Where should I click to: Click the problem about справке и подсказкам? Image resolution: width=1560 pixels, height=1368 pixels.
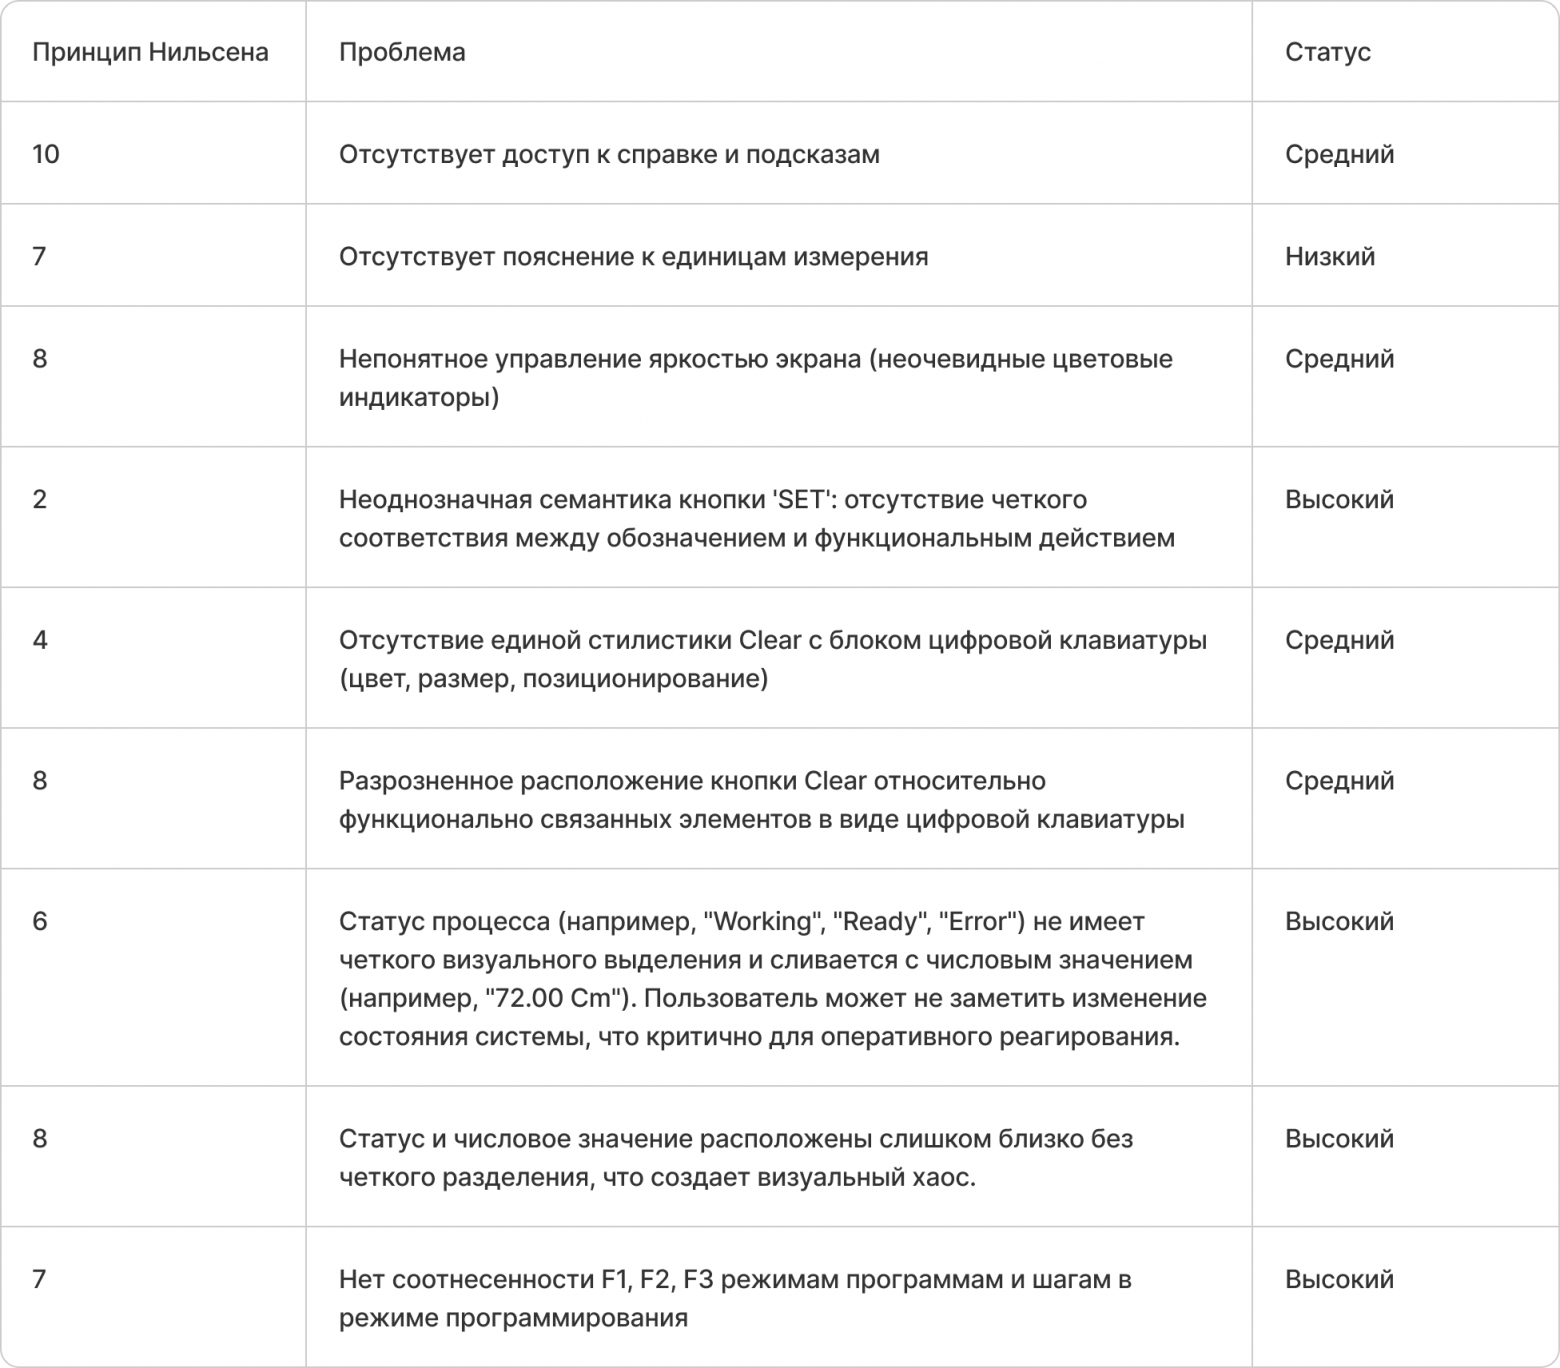click(609, 154)
